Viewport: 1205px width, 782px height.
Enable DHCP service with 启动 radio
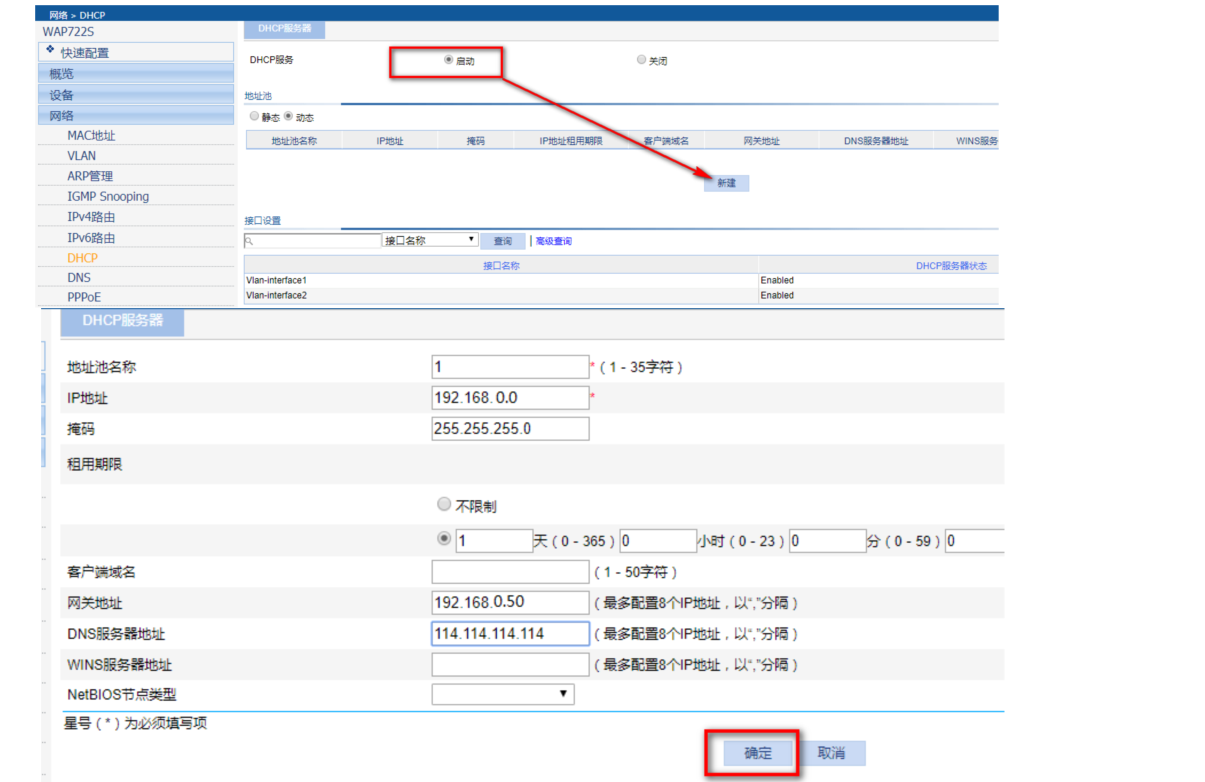[x=448, y=60]
